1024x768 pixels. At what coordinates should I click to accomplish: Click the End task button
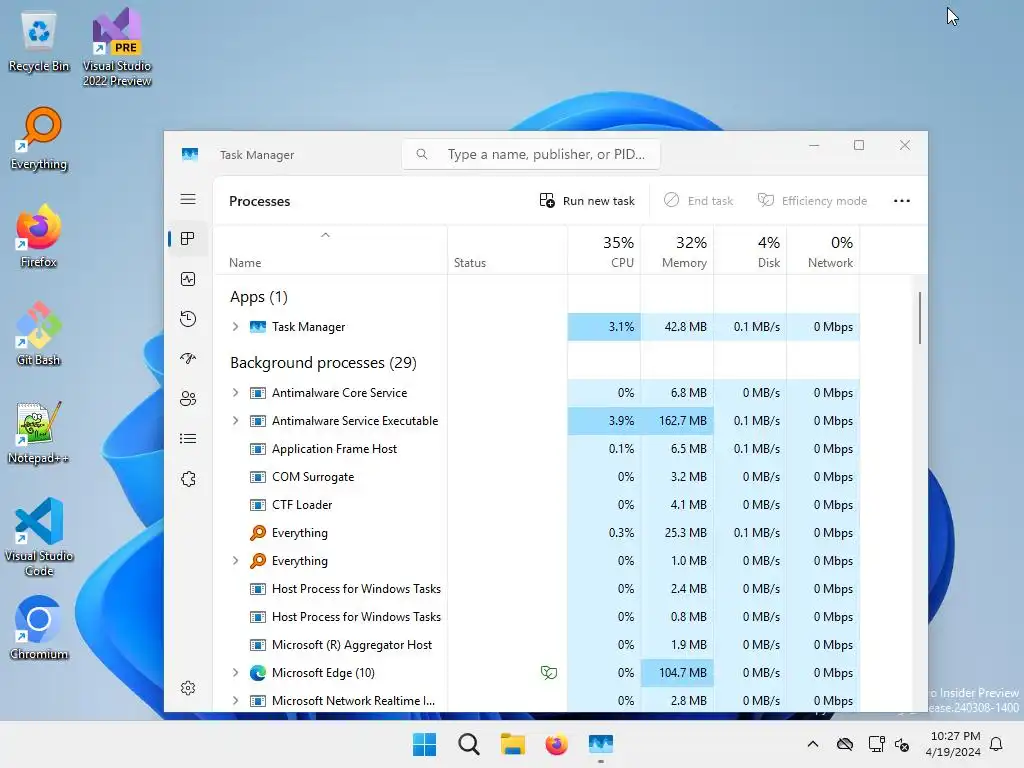click(x=699, y=201)
